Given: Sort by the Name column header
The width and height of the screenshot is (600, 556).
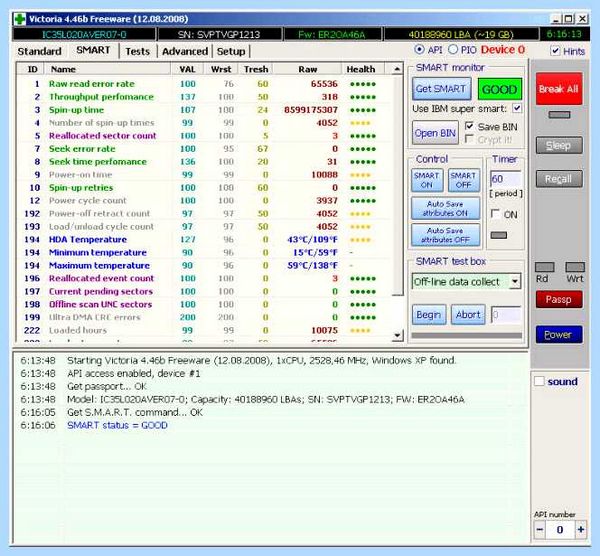Looking at the screenshot, I should pyautogui.click(x=108, y=69).
